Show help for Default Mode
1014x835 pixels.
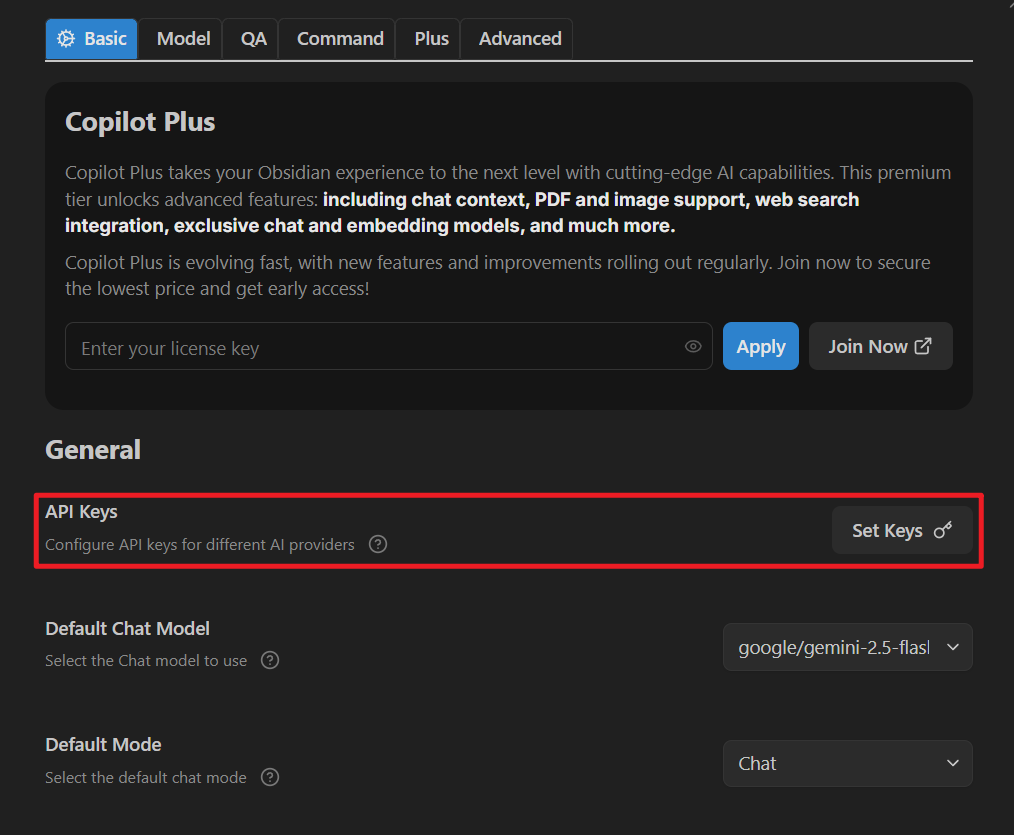(270, 777)
